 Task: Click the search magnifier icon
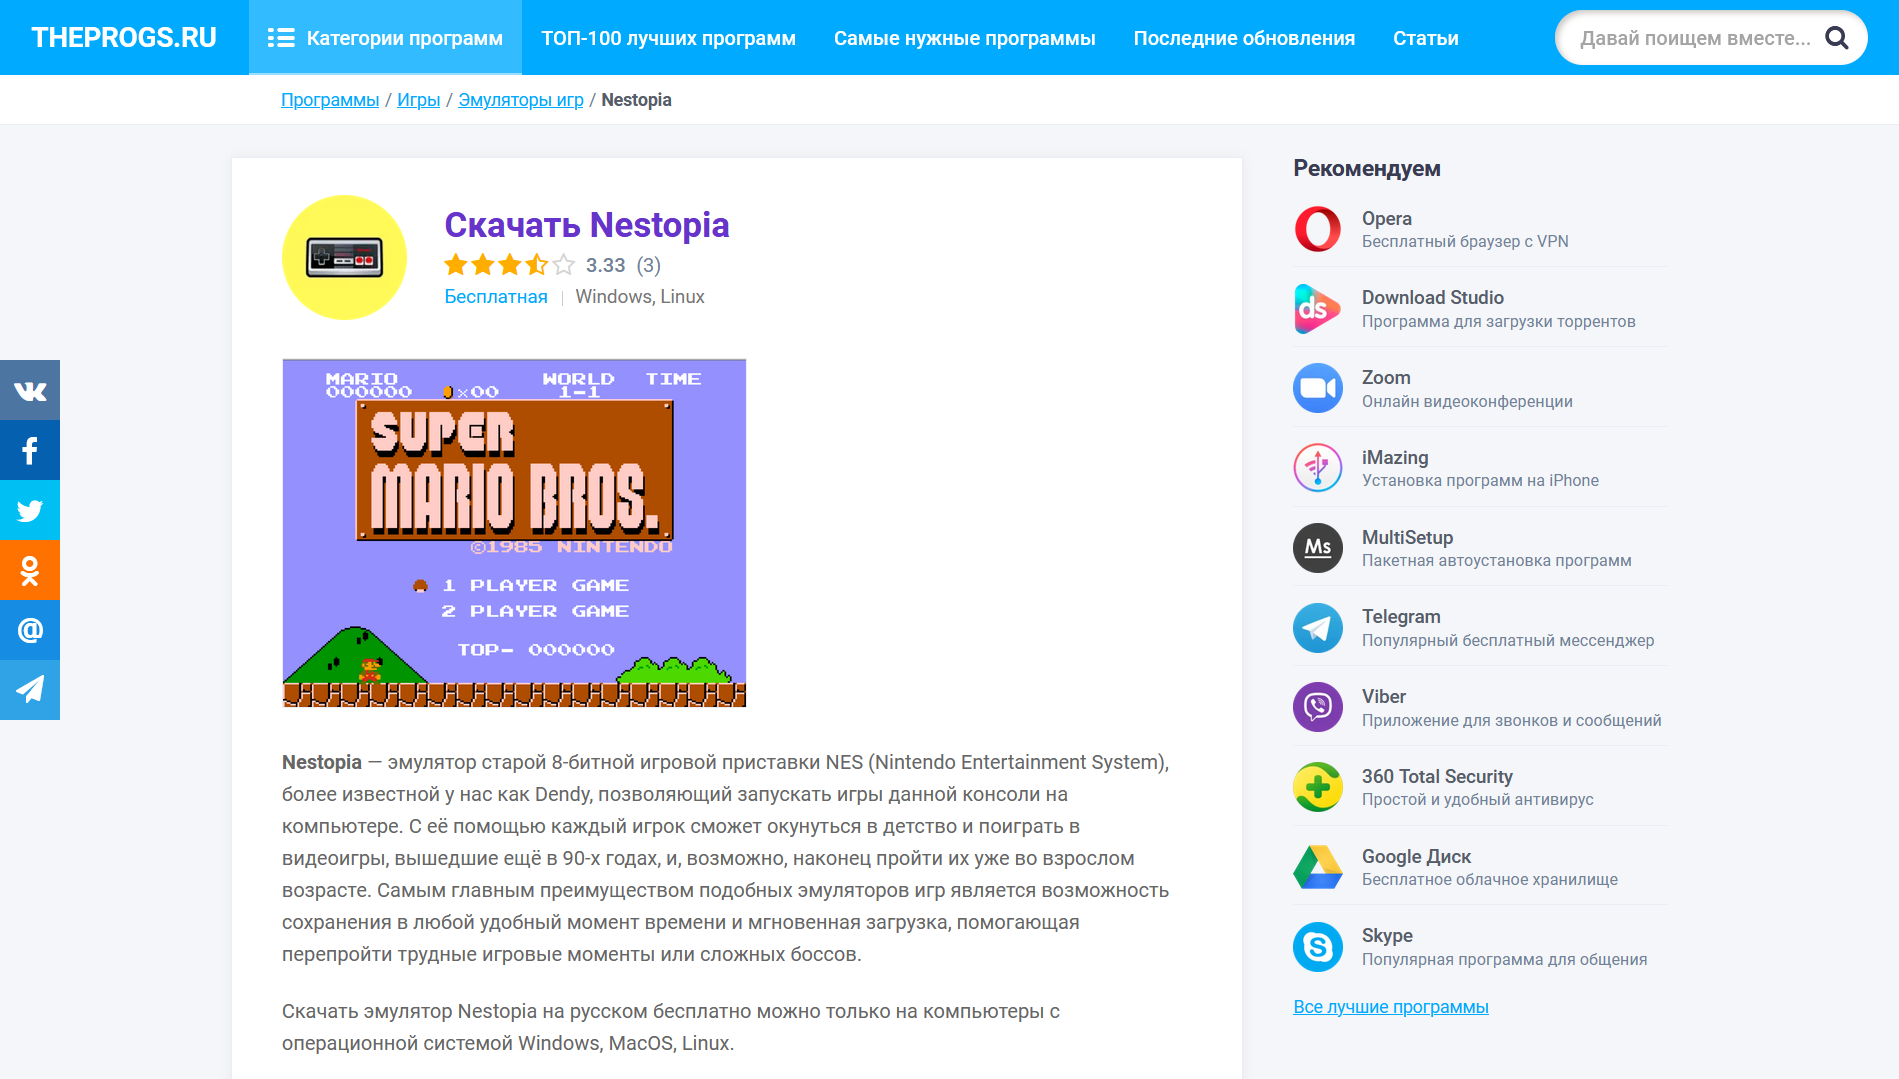(1836, 38)
